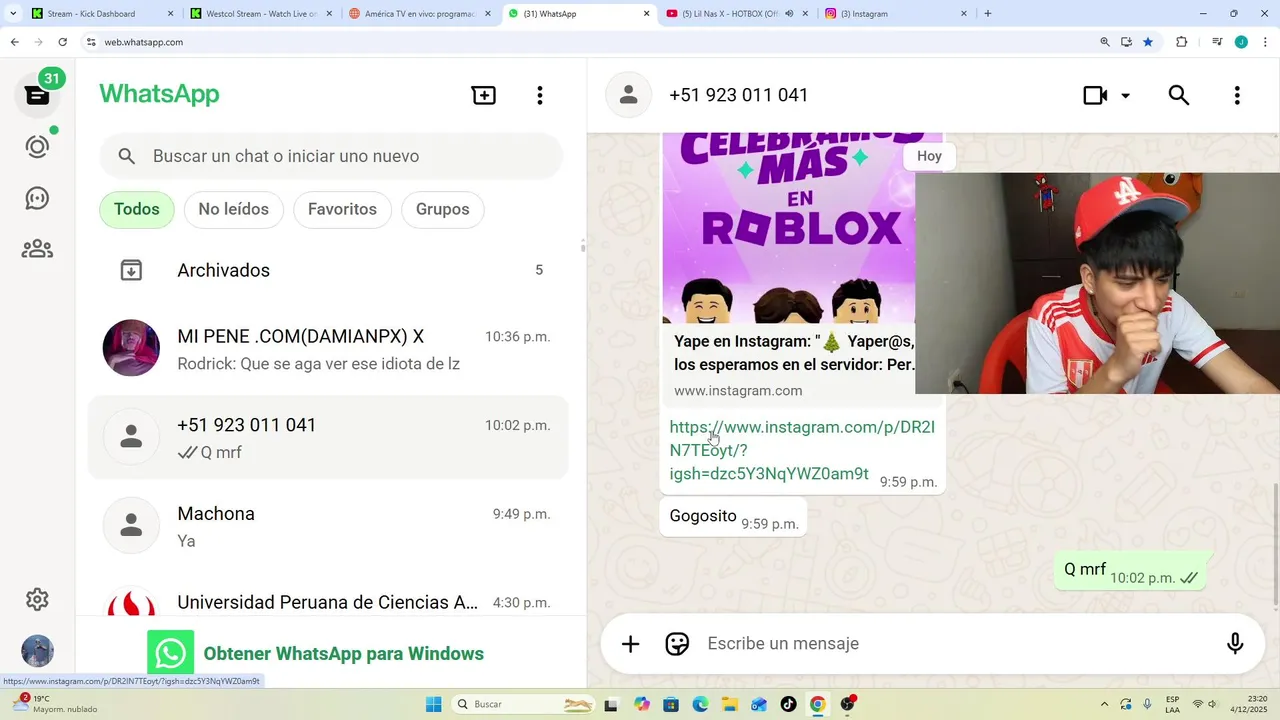Open chat list three-dot menu

coord(540,95)
